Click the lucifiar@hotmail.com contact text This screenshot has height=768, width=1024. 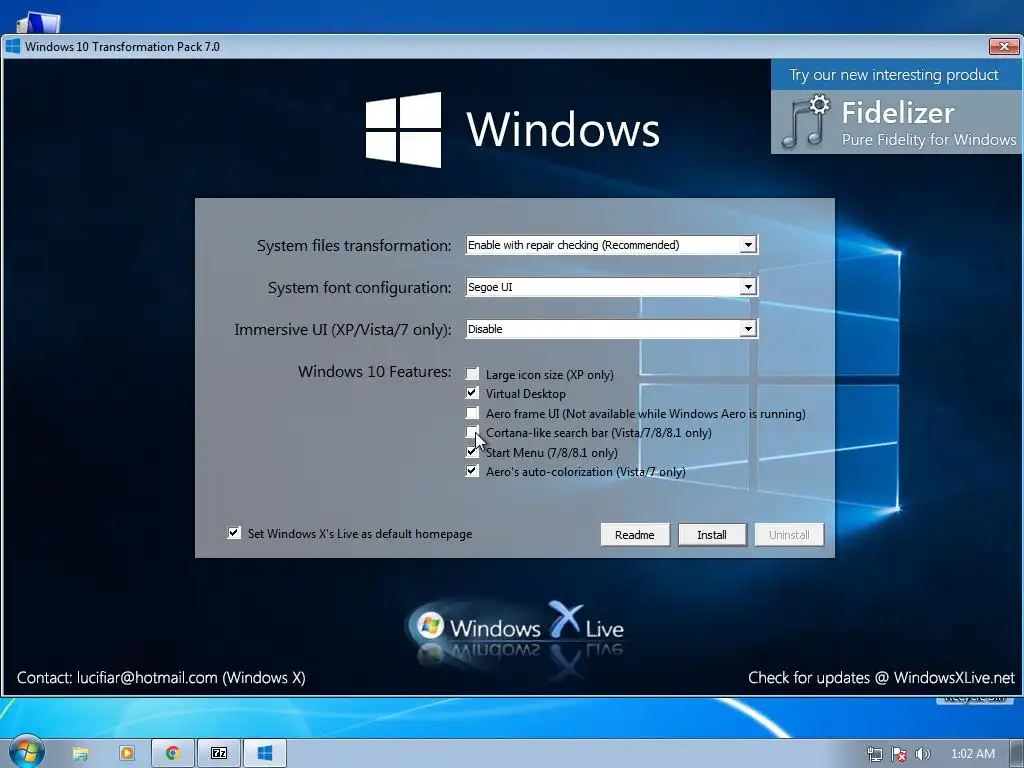(x=147, y=678)
